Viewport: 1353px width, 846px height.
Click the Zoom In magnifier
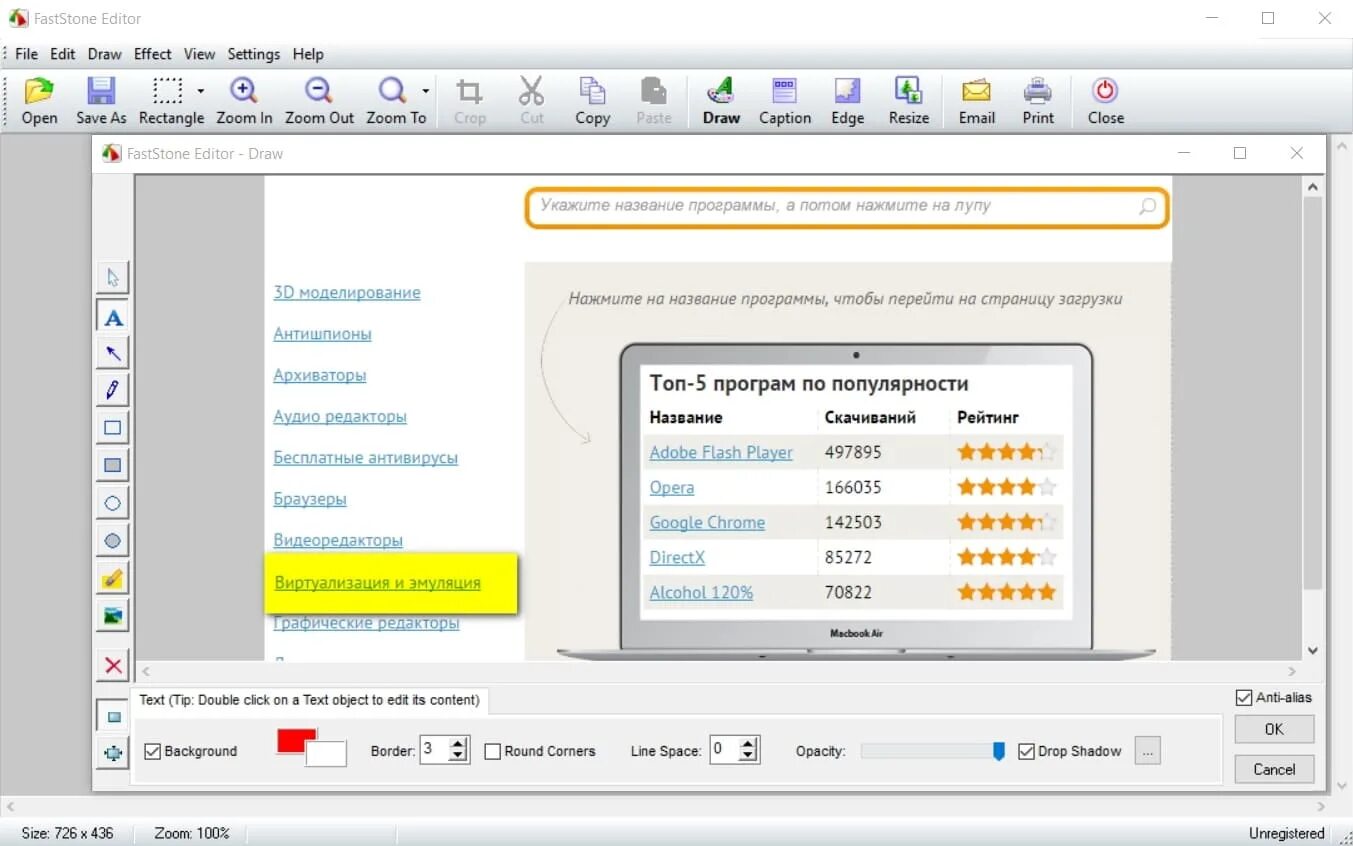244,101
